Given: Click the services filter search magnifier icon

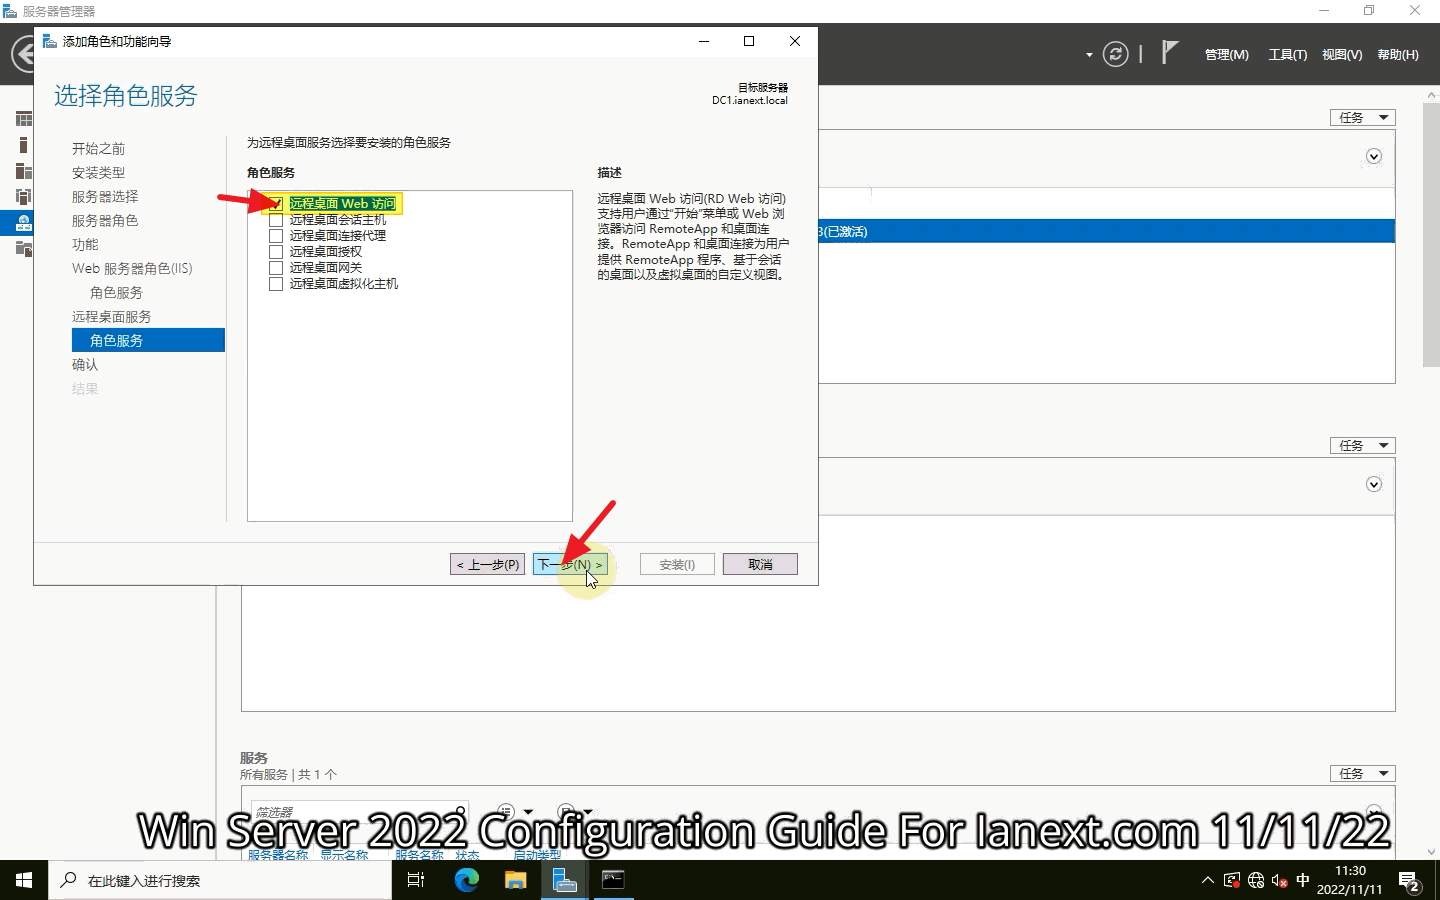Looking at the screenshot, I should [459, 811].
